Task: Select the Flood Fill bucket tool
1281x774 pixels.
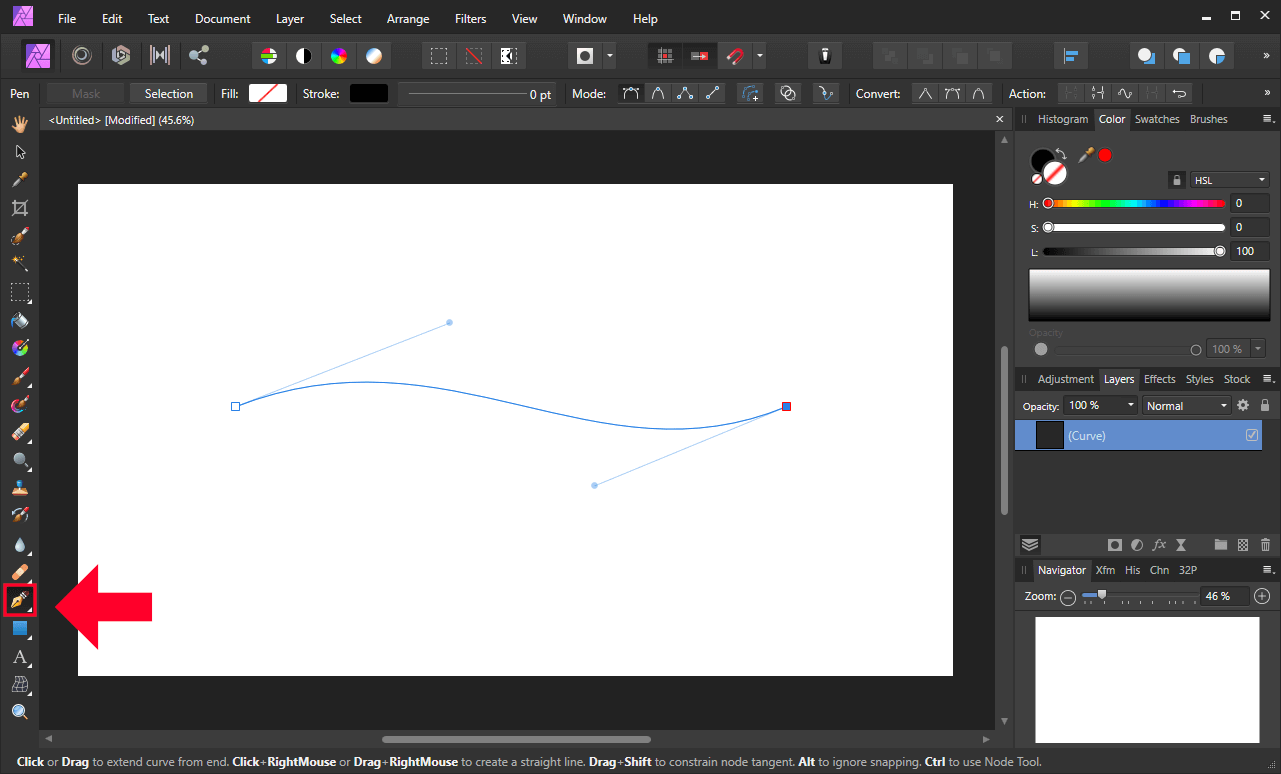Action: pos(19,321)
